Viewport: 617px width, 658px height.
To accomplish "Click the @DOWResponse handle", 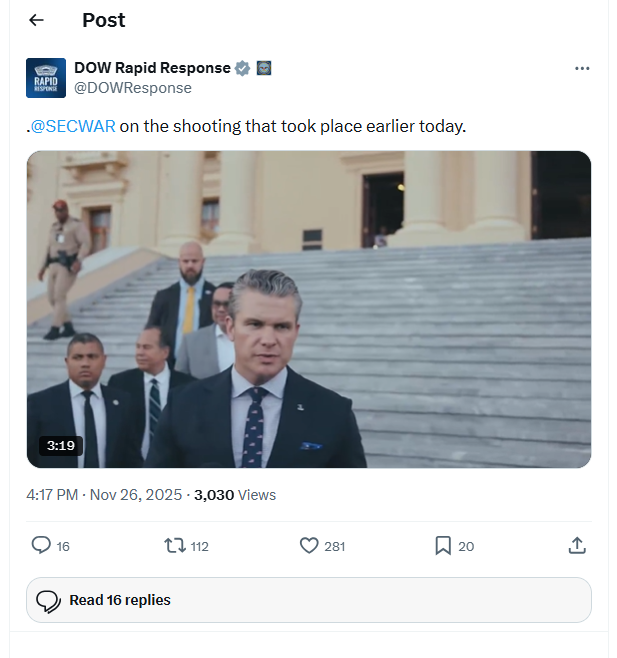I will click(133, 88).
